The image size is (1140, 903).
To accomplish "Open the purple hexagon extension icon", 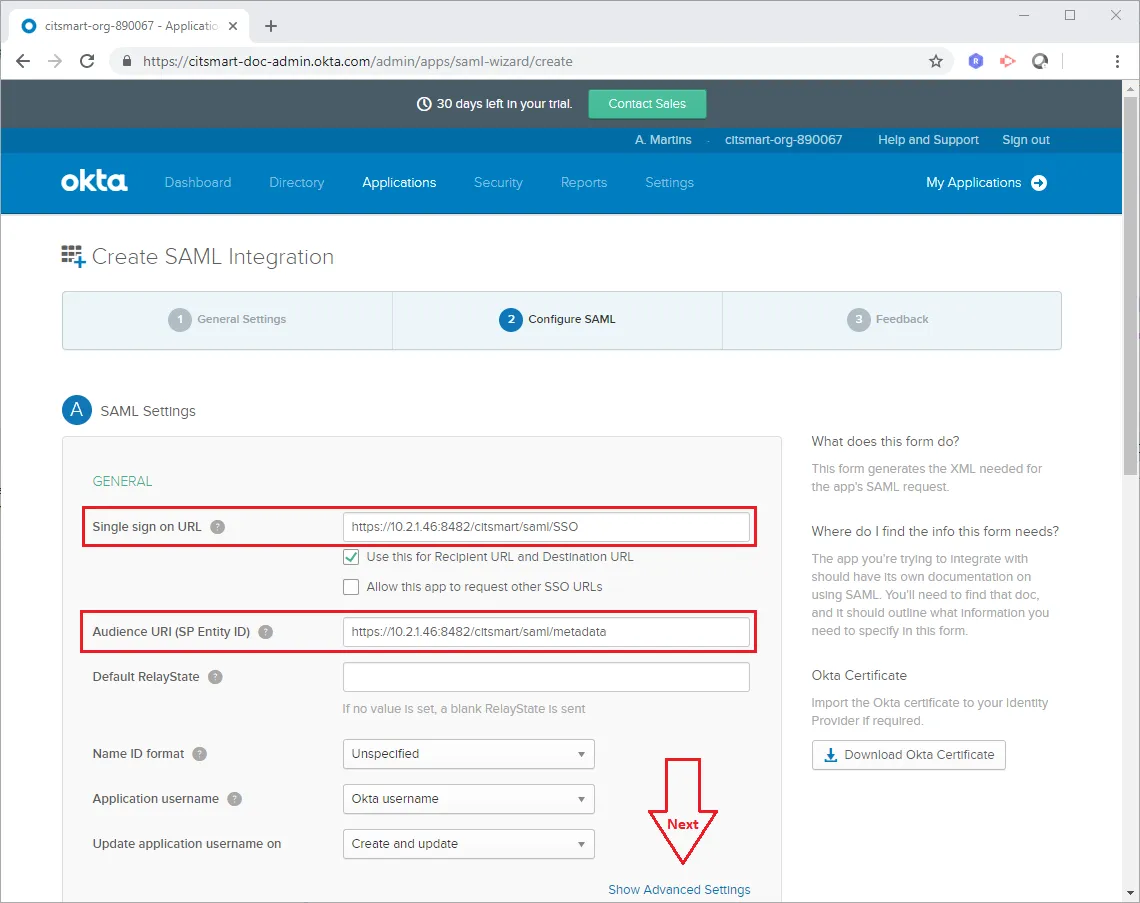I will coord(976,61).
